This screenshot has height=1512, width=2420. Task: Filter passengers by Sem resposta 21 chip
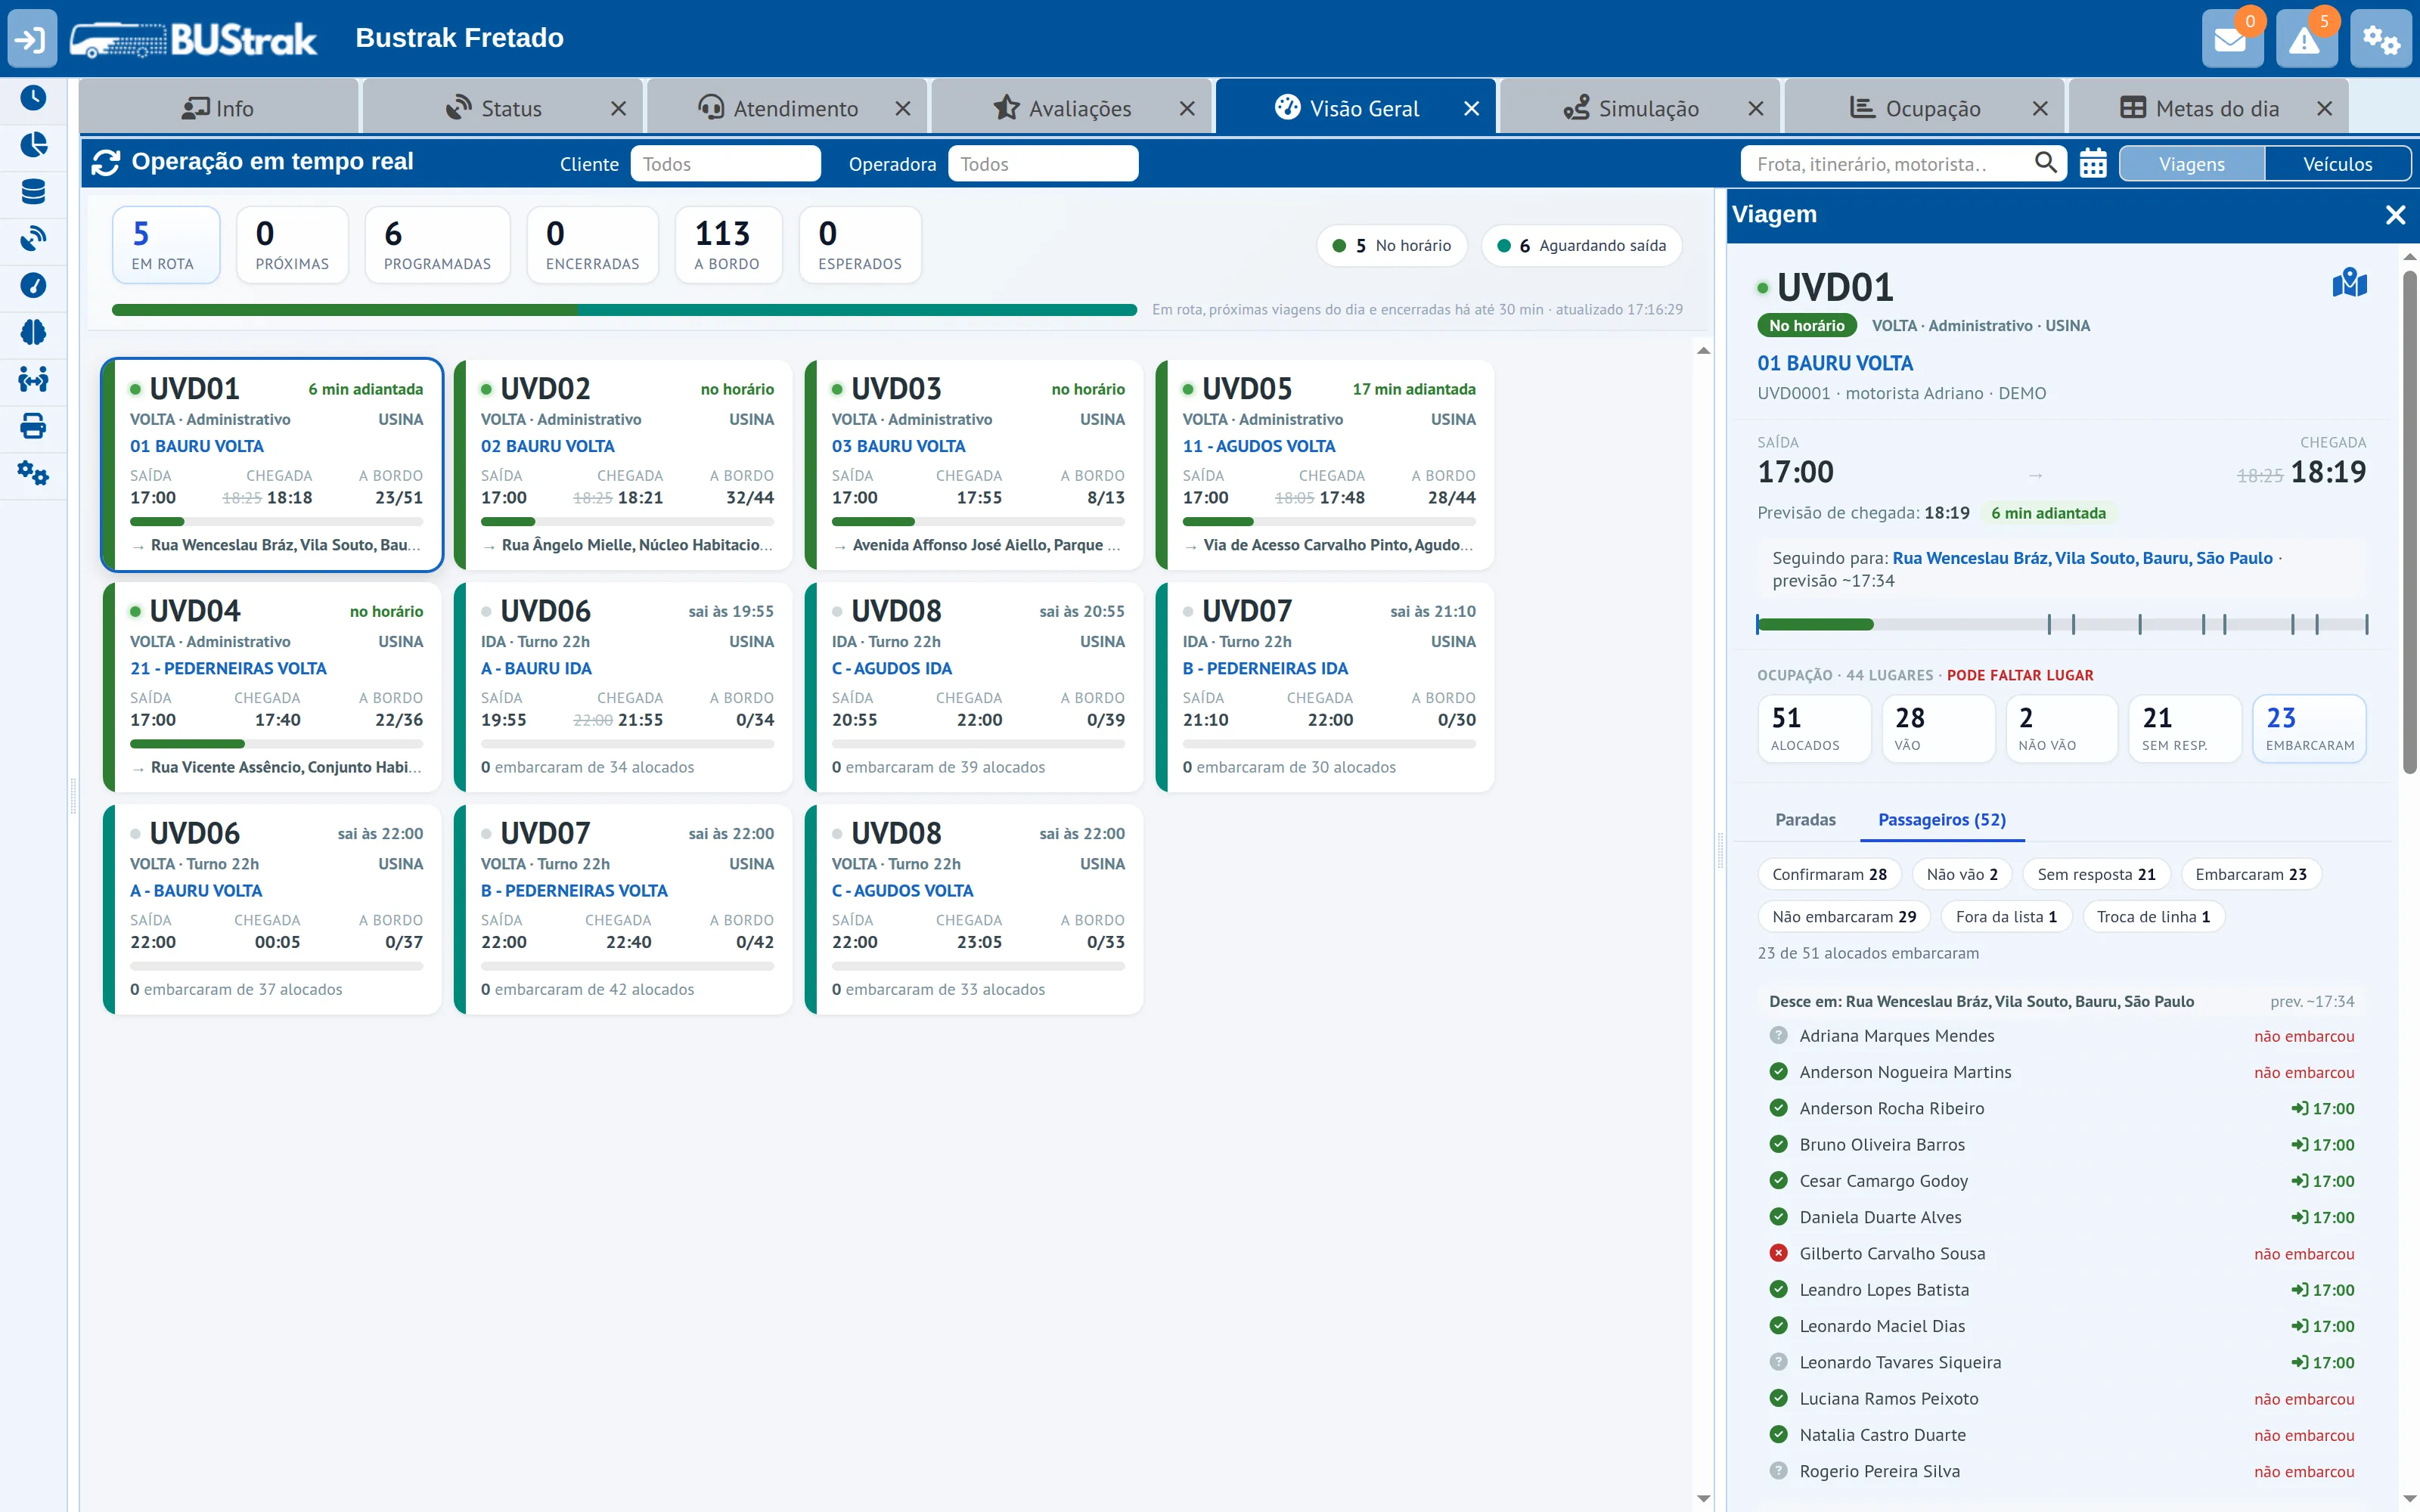coord(2096,874)
